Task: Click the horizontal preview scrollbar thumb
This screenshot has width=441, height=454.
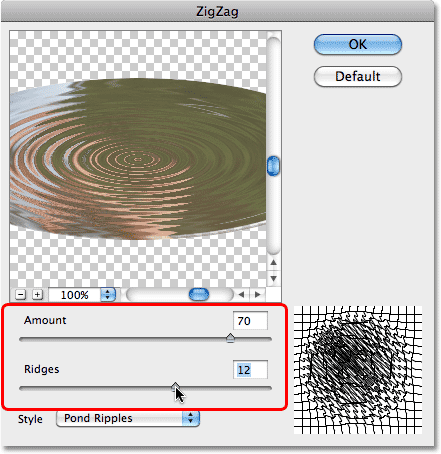Action: [199, 295]
